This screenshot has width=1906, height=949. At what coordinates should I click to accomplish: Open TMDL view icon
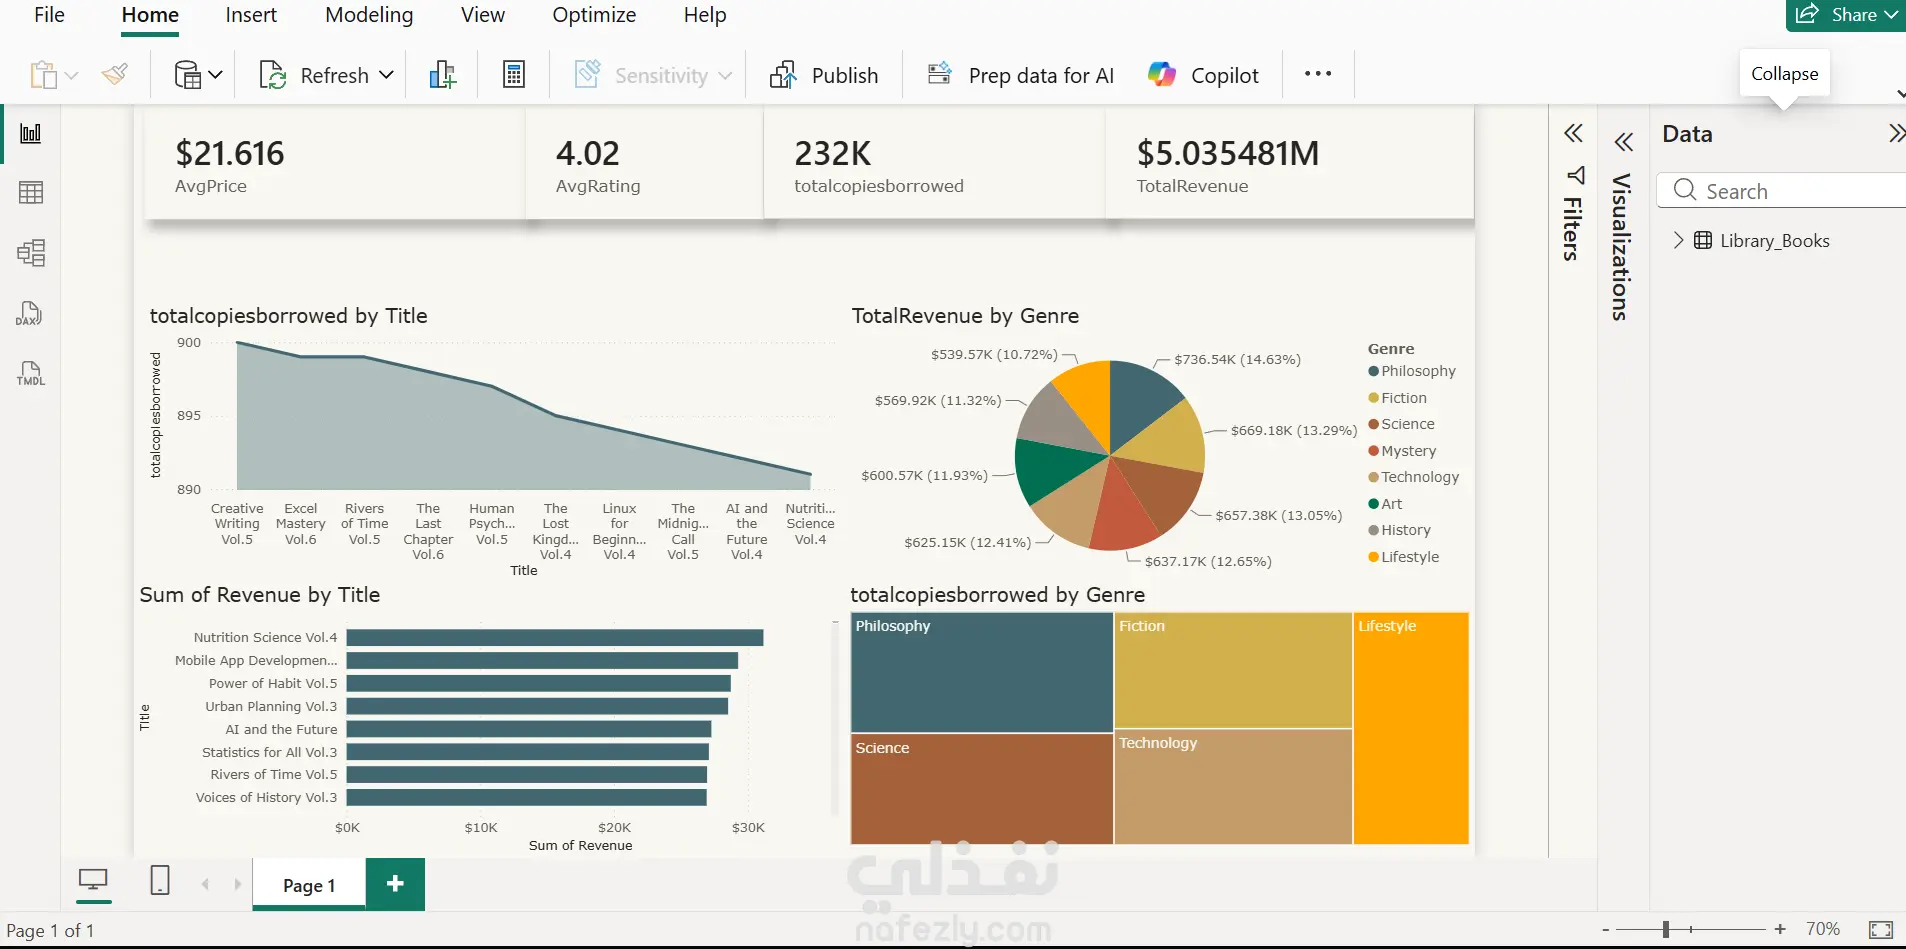(31, 373)
